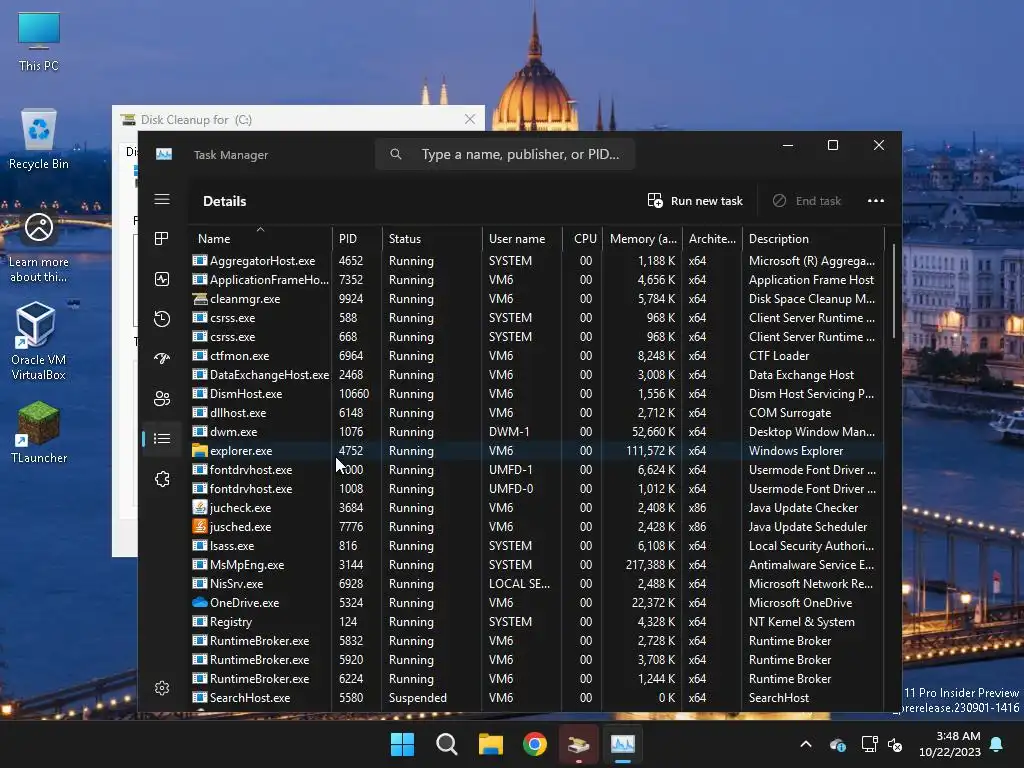Open the clock and date in taskbar
This screenshot has width=1024, height=768.
pos(949,744)
